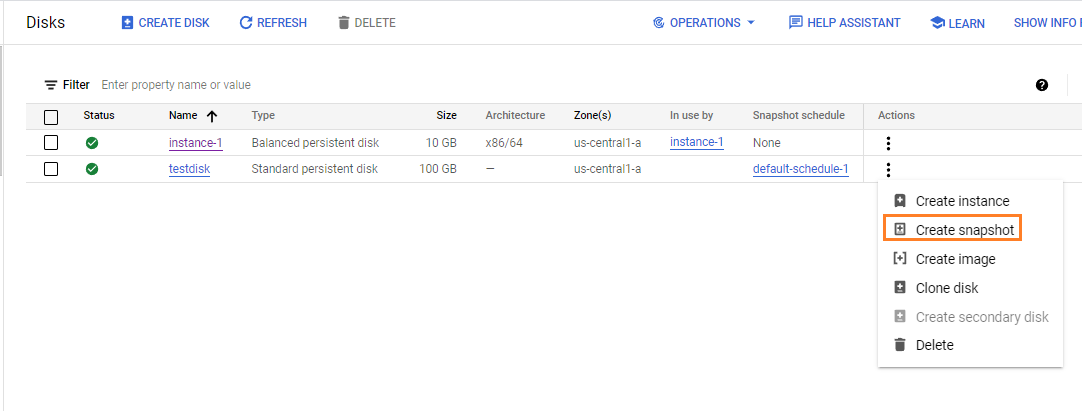1082x411 pixels.
Task: Select the instance-1 row checkbox
Action: click(x=51, y=143)
